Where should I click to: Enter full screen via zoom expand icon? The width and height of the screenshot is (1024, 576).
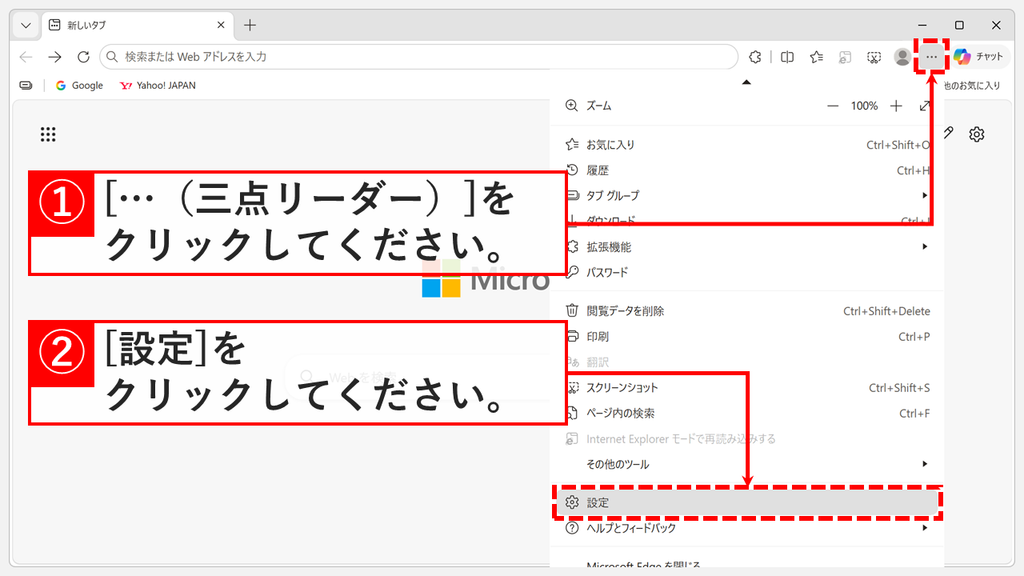[924, 106]
